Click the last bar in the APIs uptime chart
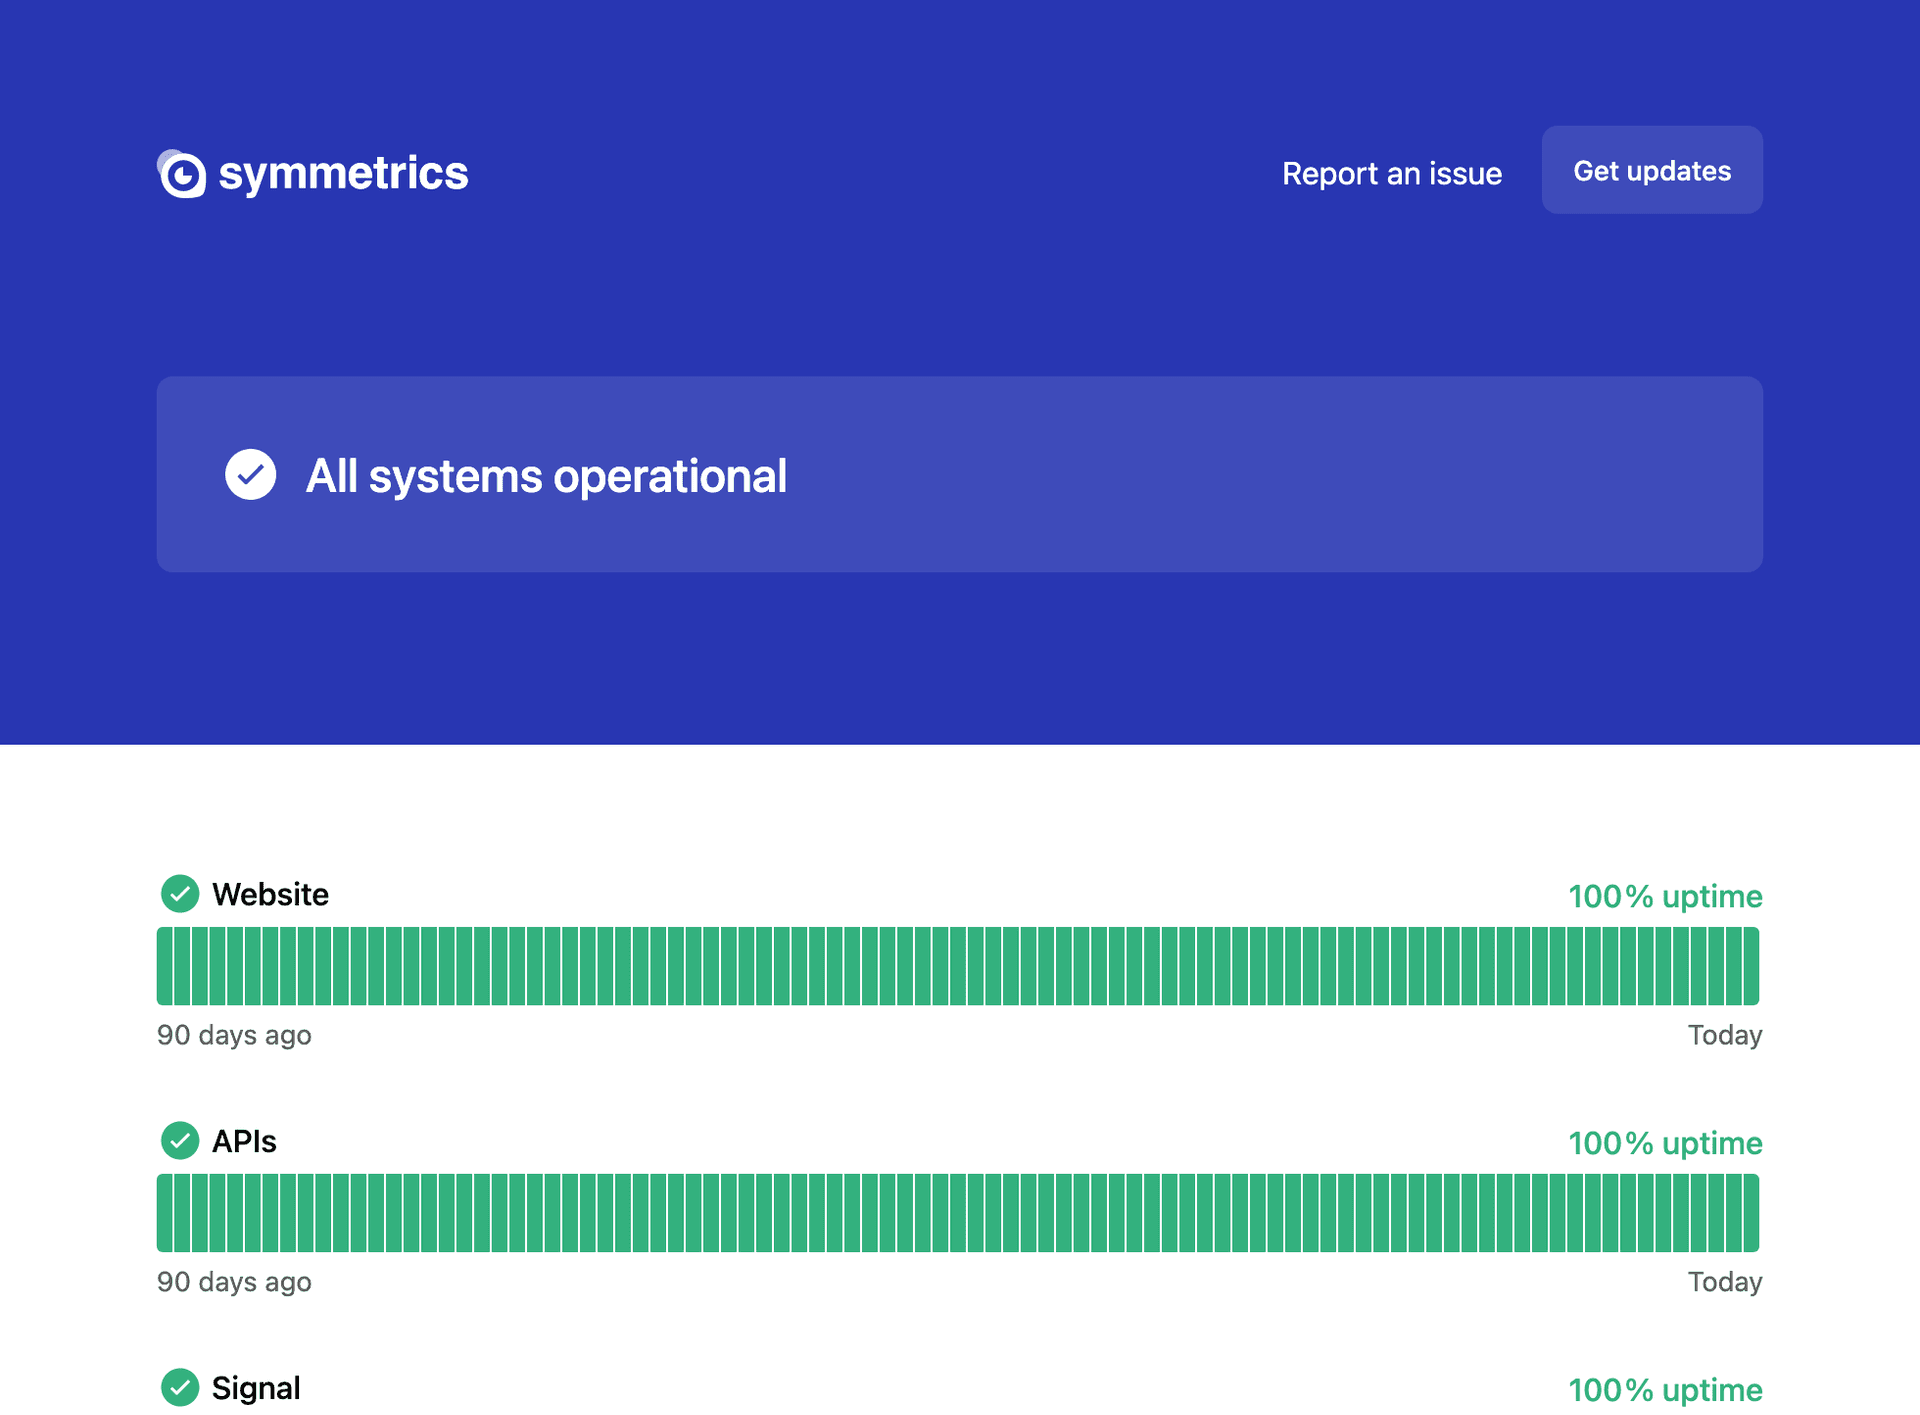Screen dimensions: 1920x1415 (1751, 1212)
